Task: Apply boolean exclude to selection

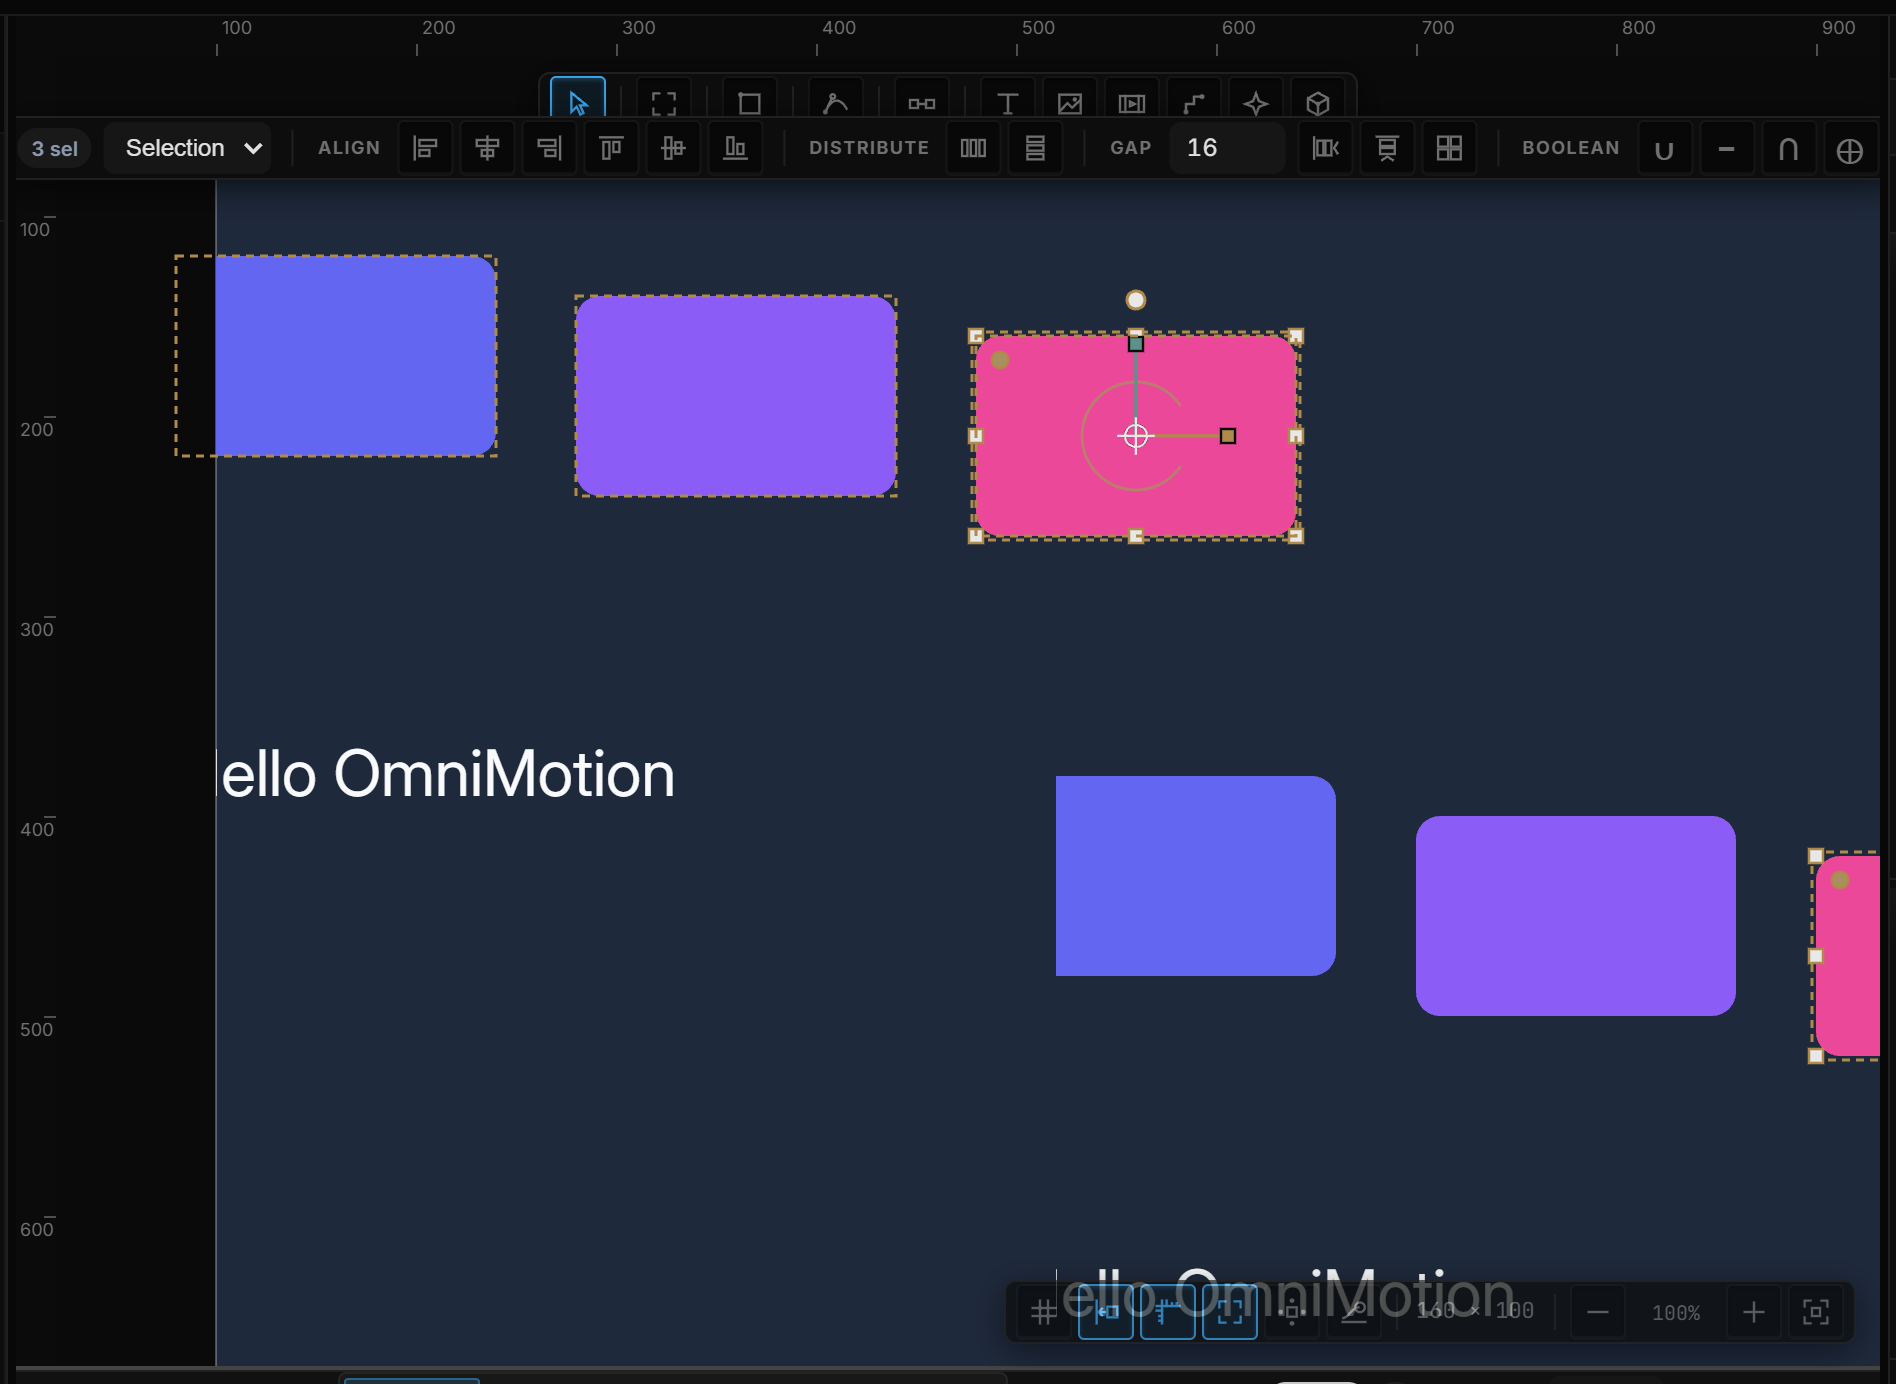Action: coord(1850,149)
